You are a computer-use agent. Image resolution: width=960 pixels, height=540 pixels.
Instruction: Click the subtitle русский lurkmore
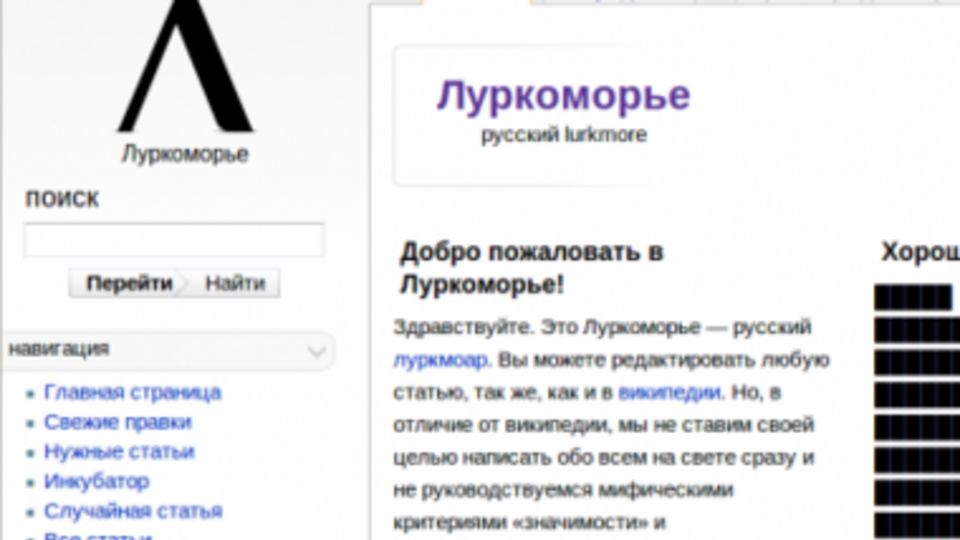click(564, 135)
